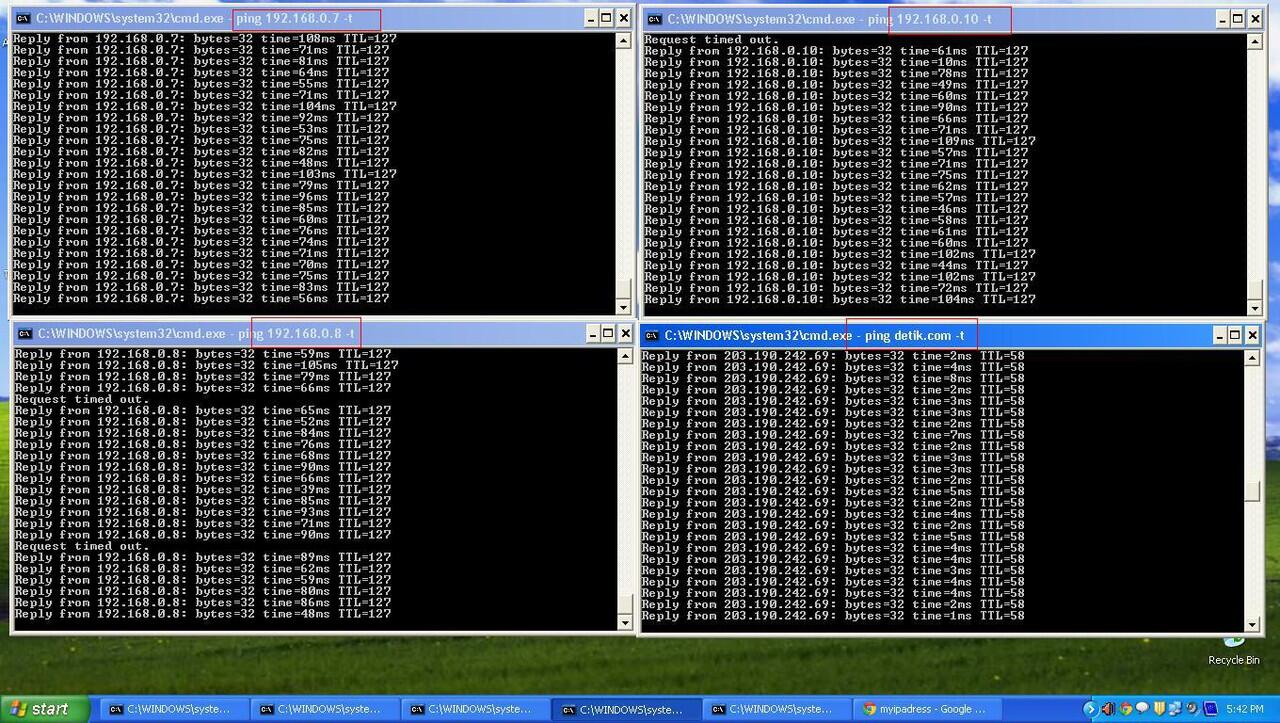
Task: Click the reply line with time=10ms from 192.168.0.10
Action: click(x=836, y=62)
